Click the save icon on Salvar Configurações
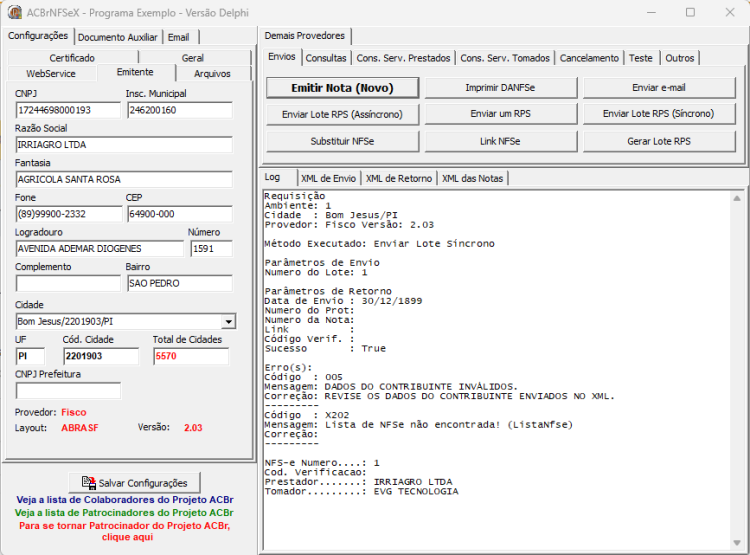 click(x=88, y=483)
